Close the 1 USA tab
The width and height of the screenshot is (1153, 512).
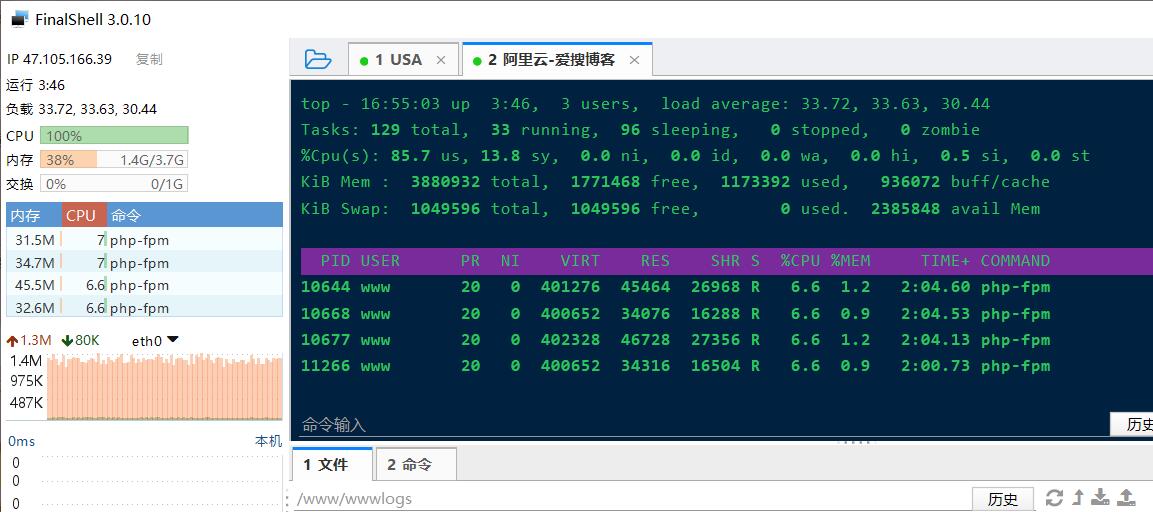pos(440,60)
